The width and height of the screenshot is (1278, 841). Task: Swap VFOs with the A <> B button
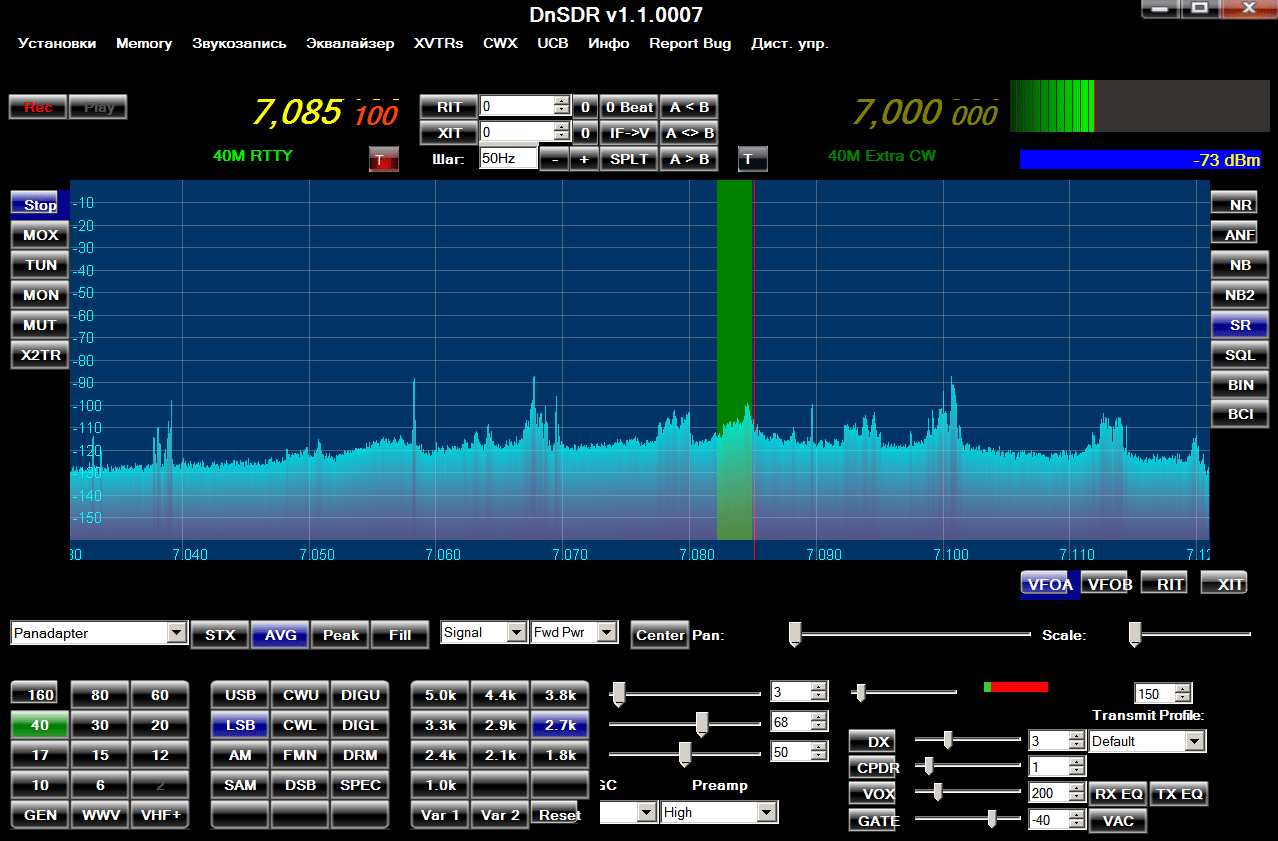689,133
